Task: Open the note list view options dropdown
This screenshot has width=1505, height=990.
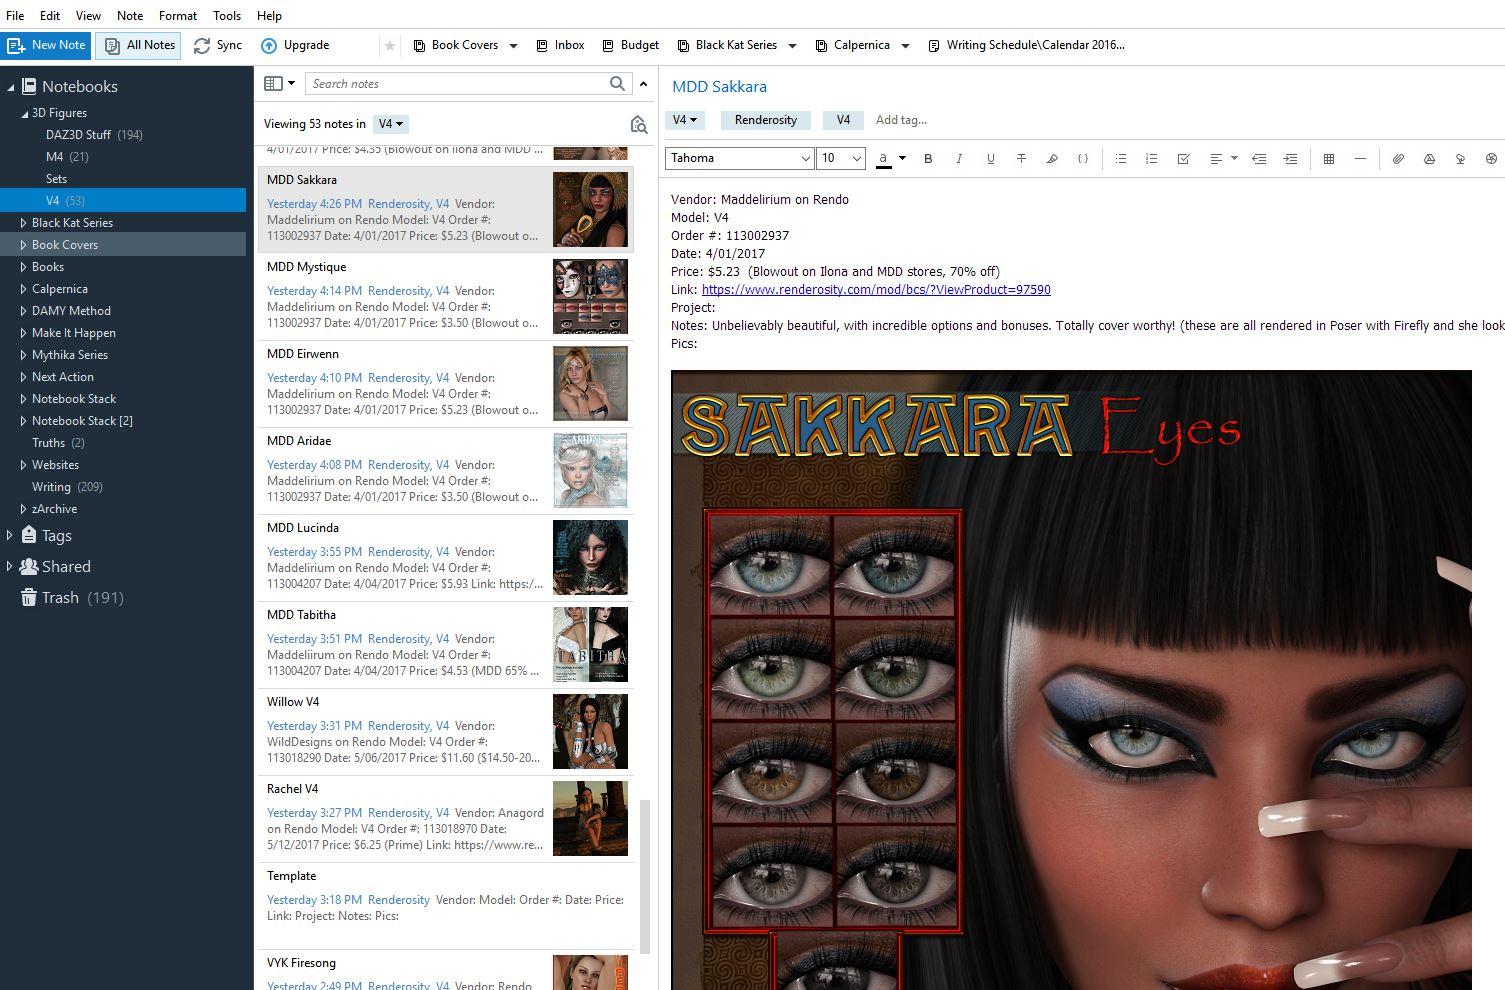Action: coord(279,84)
